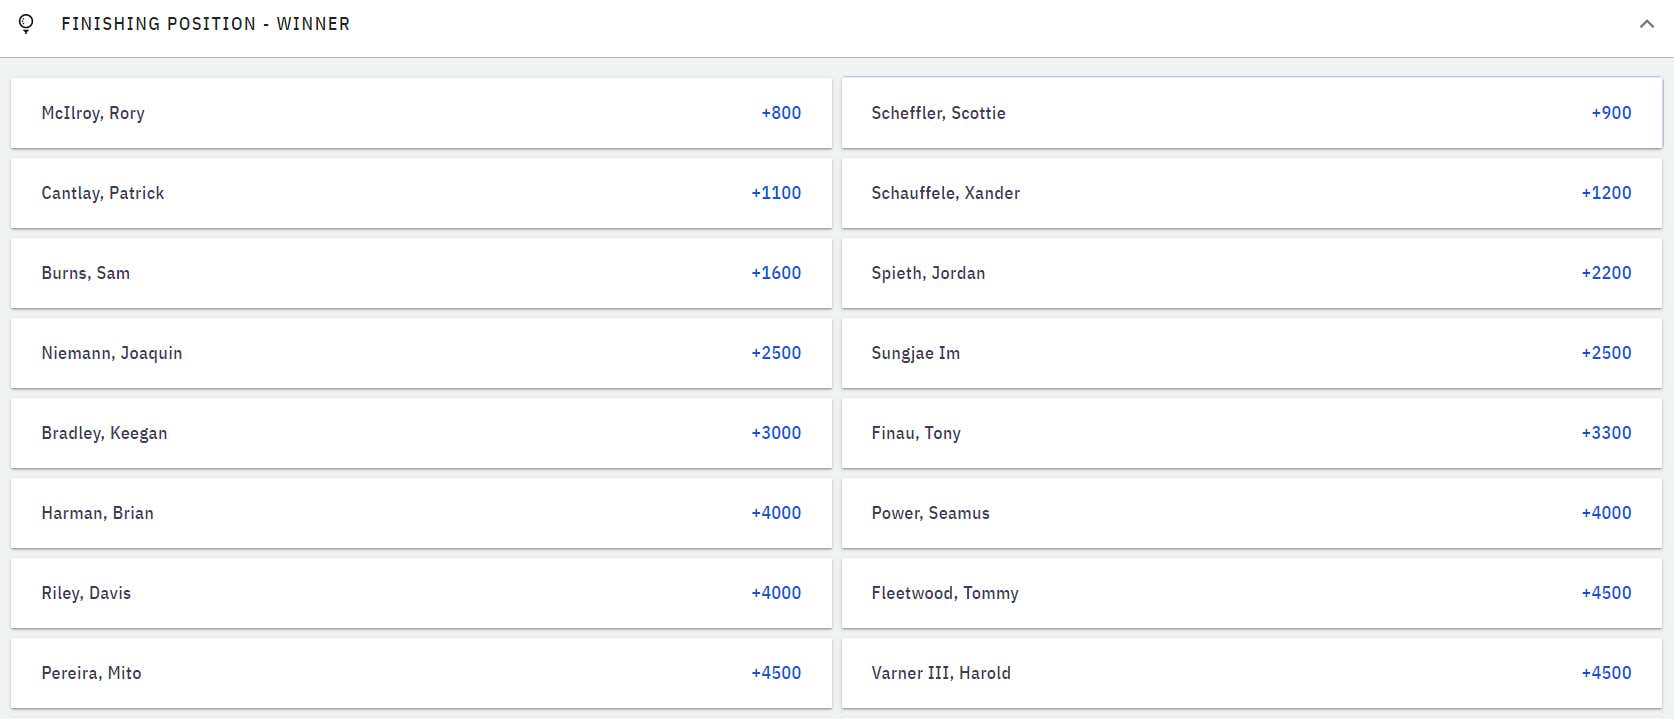
Task: Select Pereira, Mito at +4500
Action: point(421,673)
